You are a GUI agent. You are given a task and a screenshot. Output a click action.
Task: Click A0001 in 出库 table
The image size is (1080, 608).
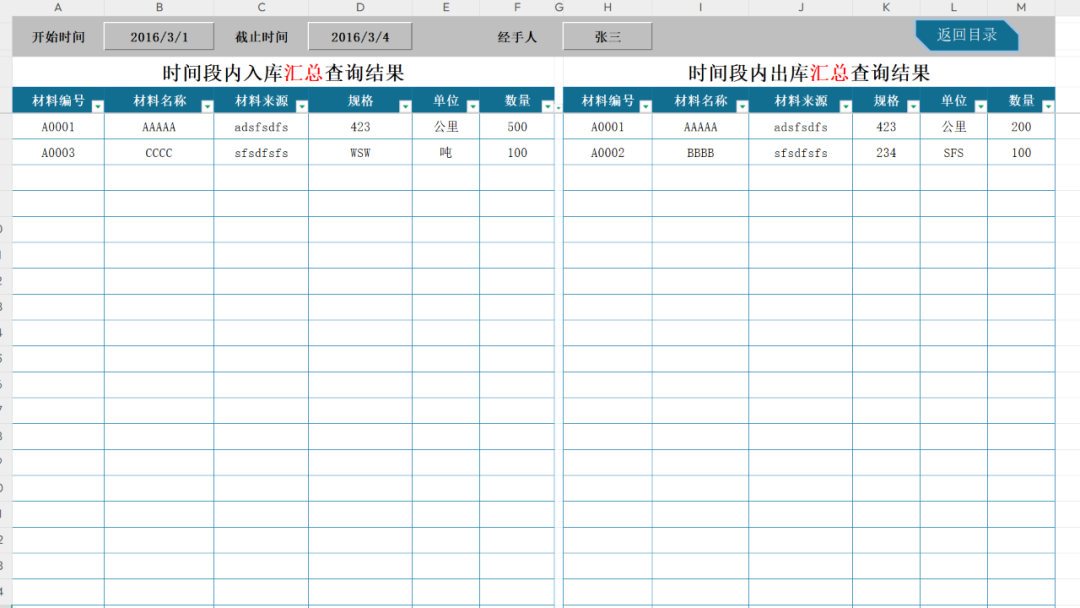tap(608, 127)
